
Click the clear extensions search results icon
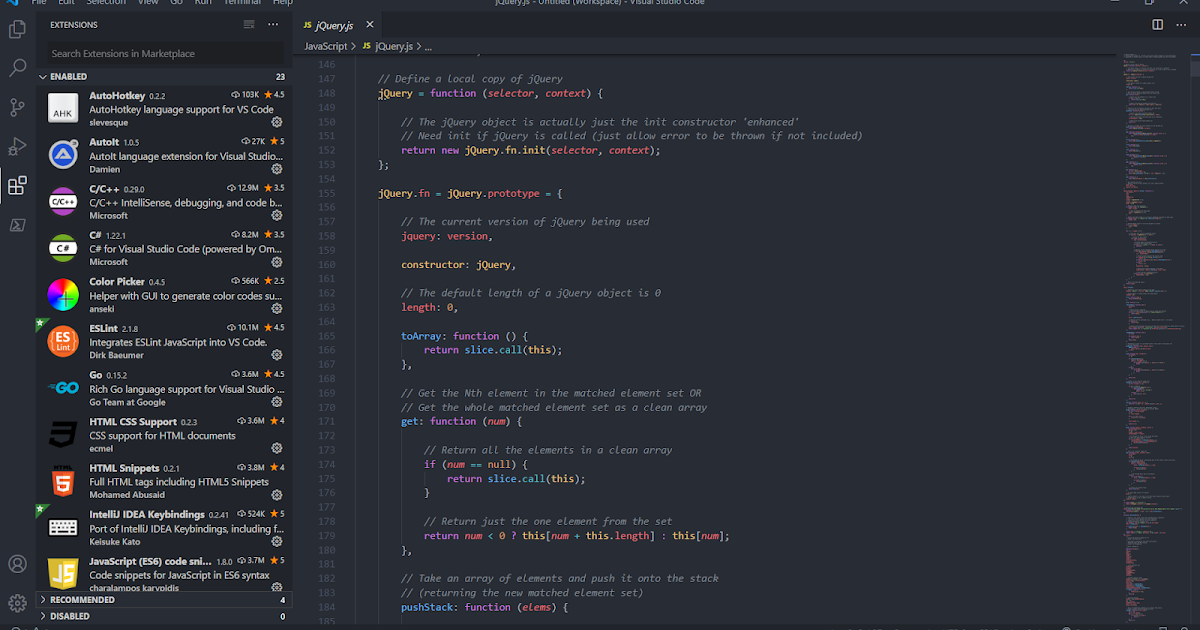[x=249, y=24]
